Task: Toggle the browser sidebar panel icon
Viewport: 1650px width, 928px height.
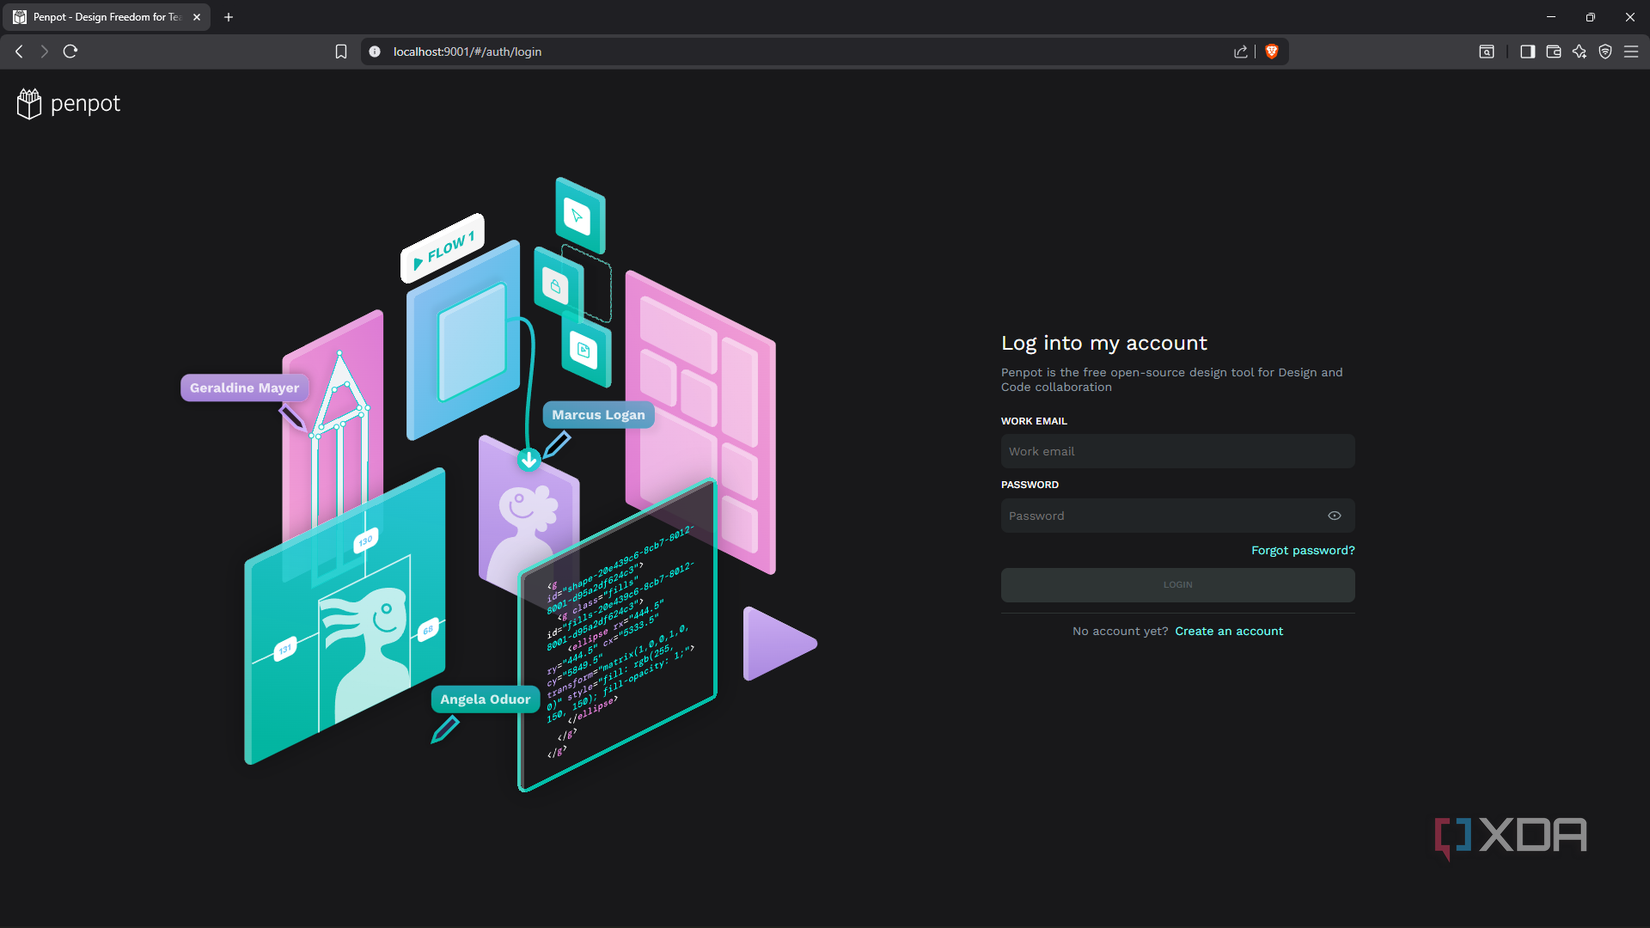Action: click(x=1527, y=51)
